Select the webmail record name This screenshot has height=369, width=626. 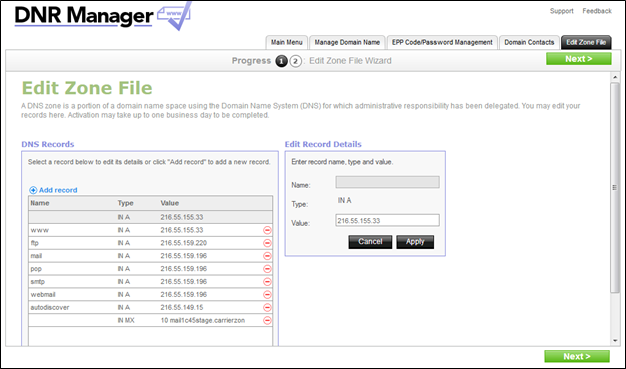pyautogui.click(x=43, y=294)
